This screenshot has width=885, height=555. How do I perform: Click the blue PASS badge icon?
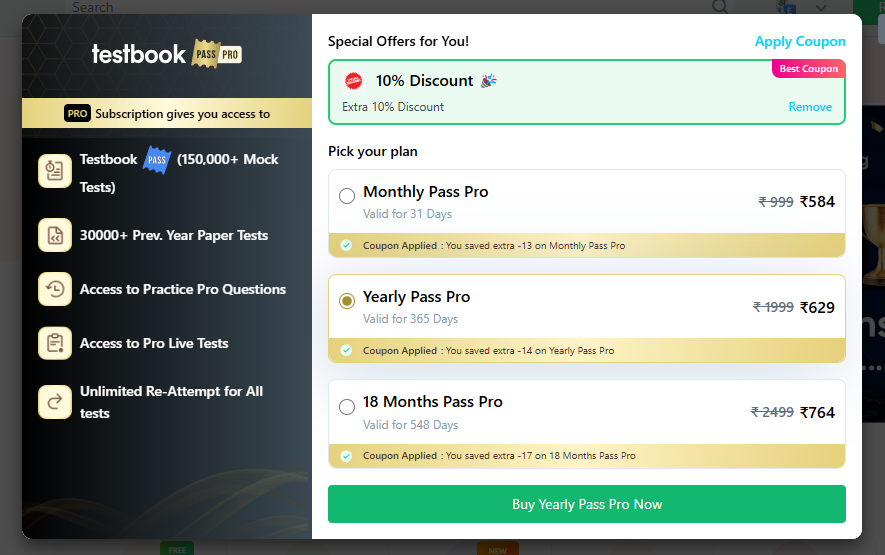click(x=157, y=160)
